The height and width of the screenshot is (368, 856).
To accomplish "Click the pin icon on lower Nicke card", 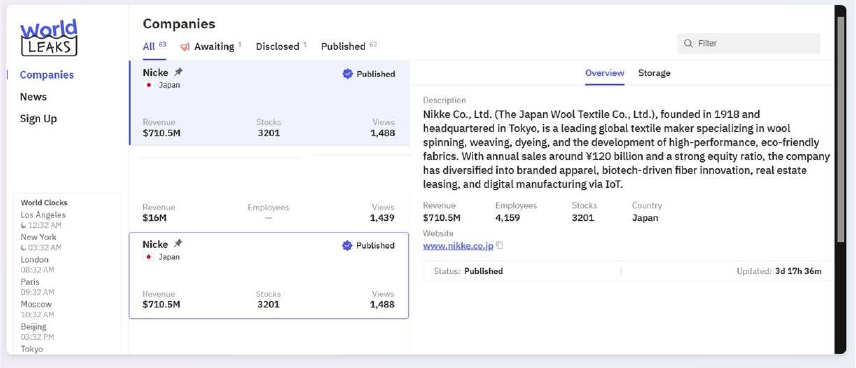I will 178,244.
